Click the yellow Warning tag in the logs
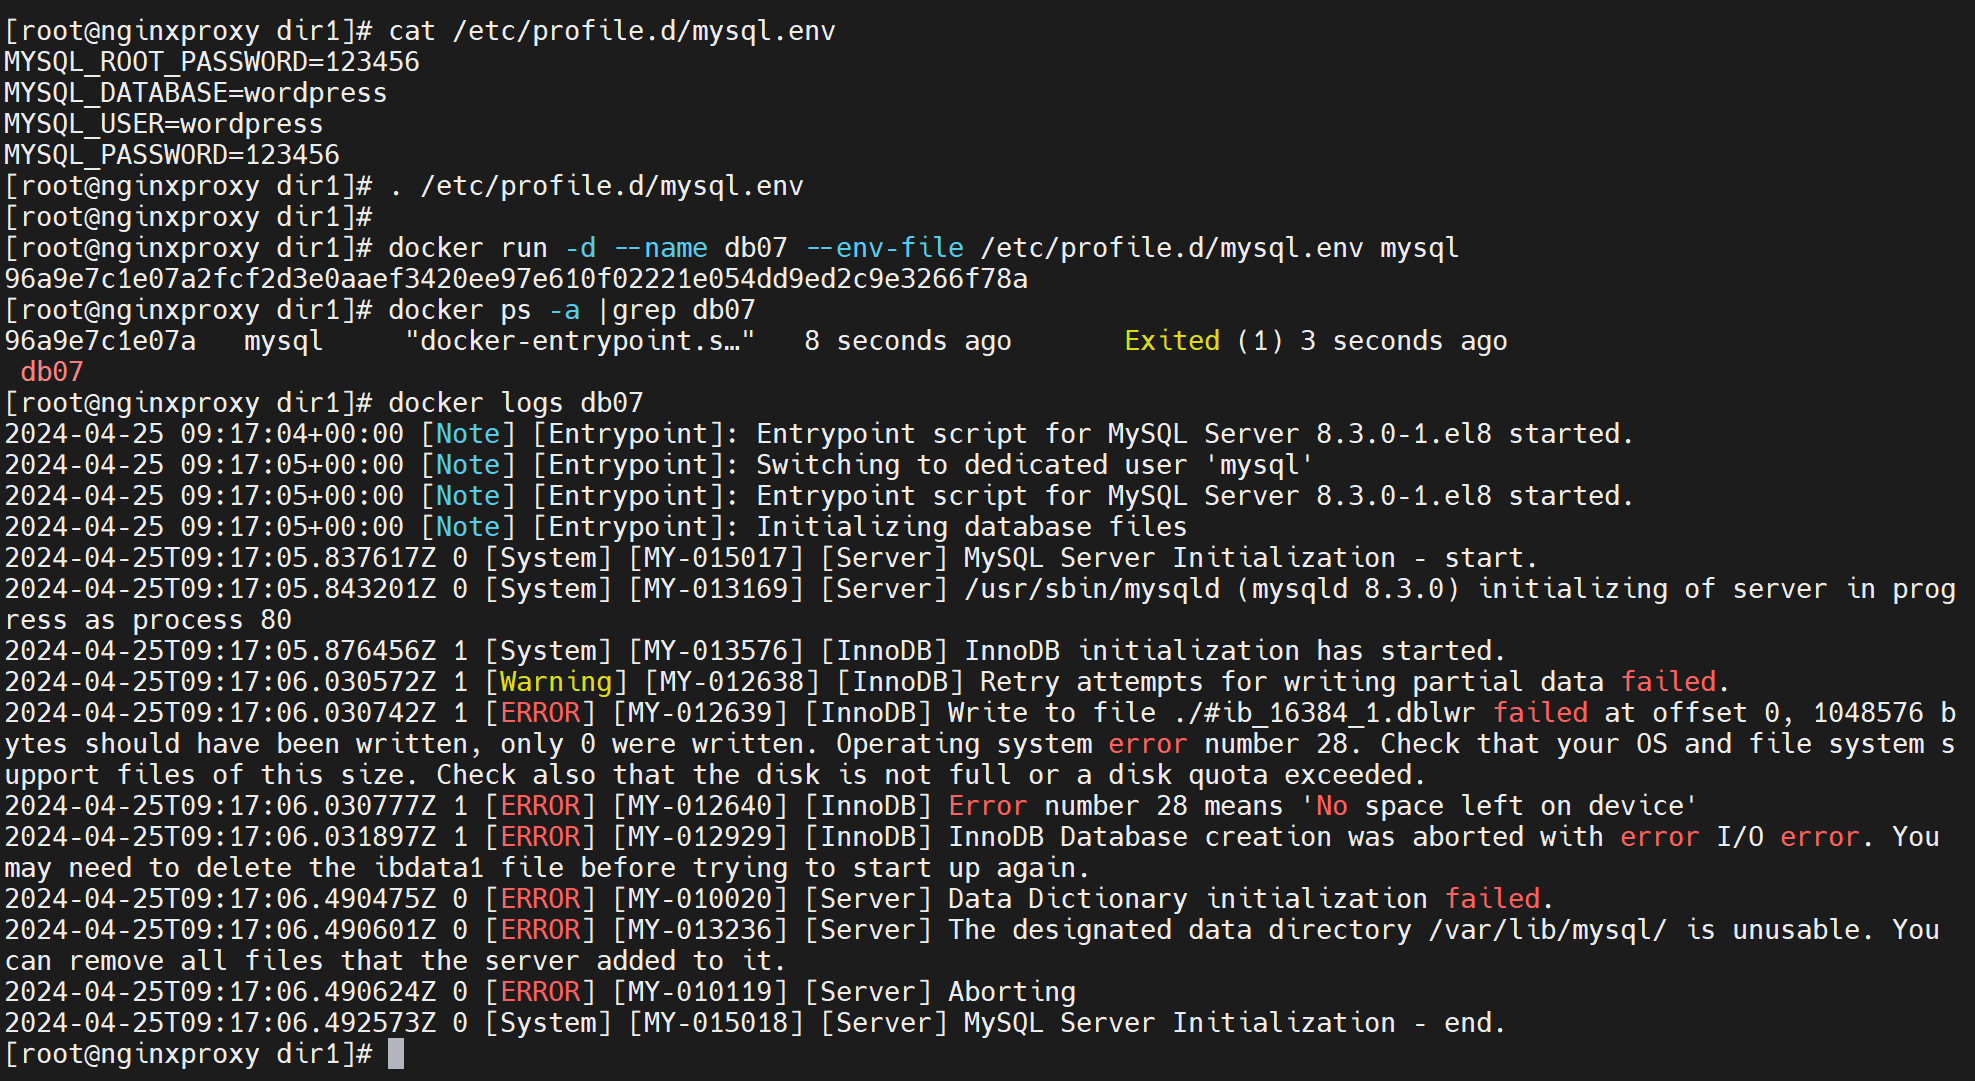1975x1081 pixels. pos(555,682)
